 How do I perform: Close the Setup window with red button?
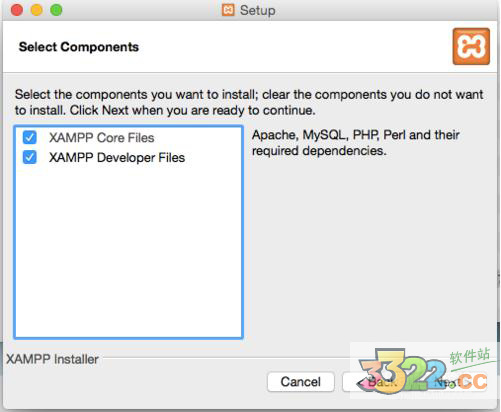tap(17, 10)
